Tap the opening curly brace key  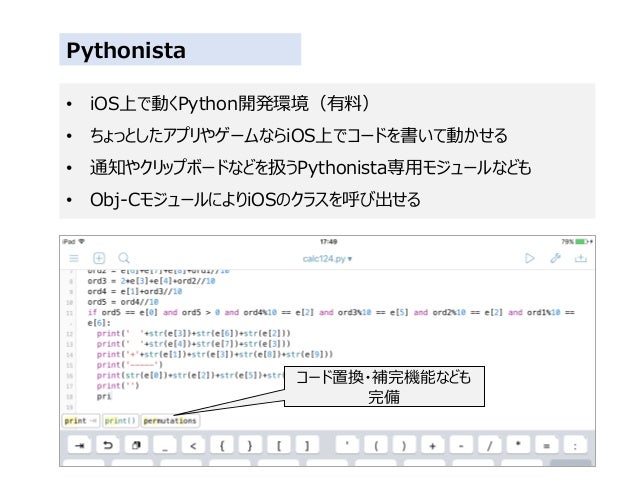tap(222, 445)
